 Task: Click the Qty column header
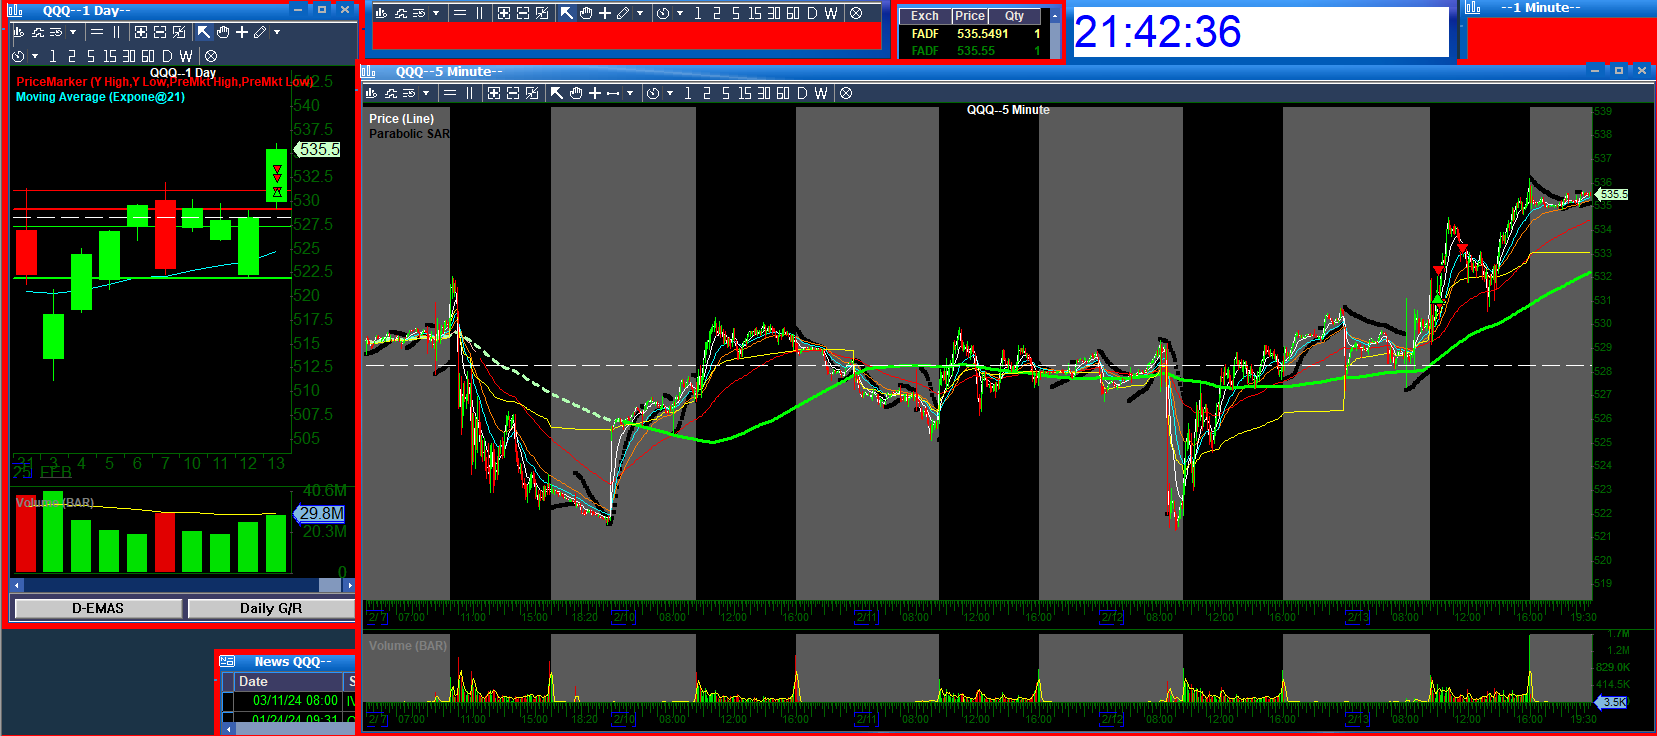coord(1014,16)
